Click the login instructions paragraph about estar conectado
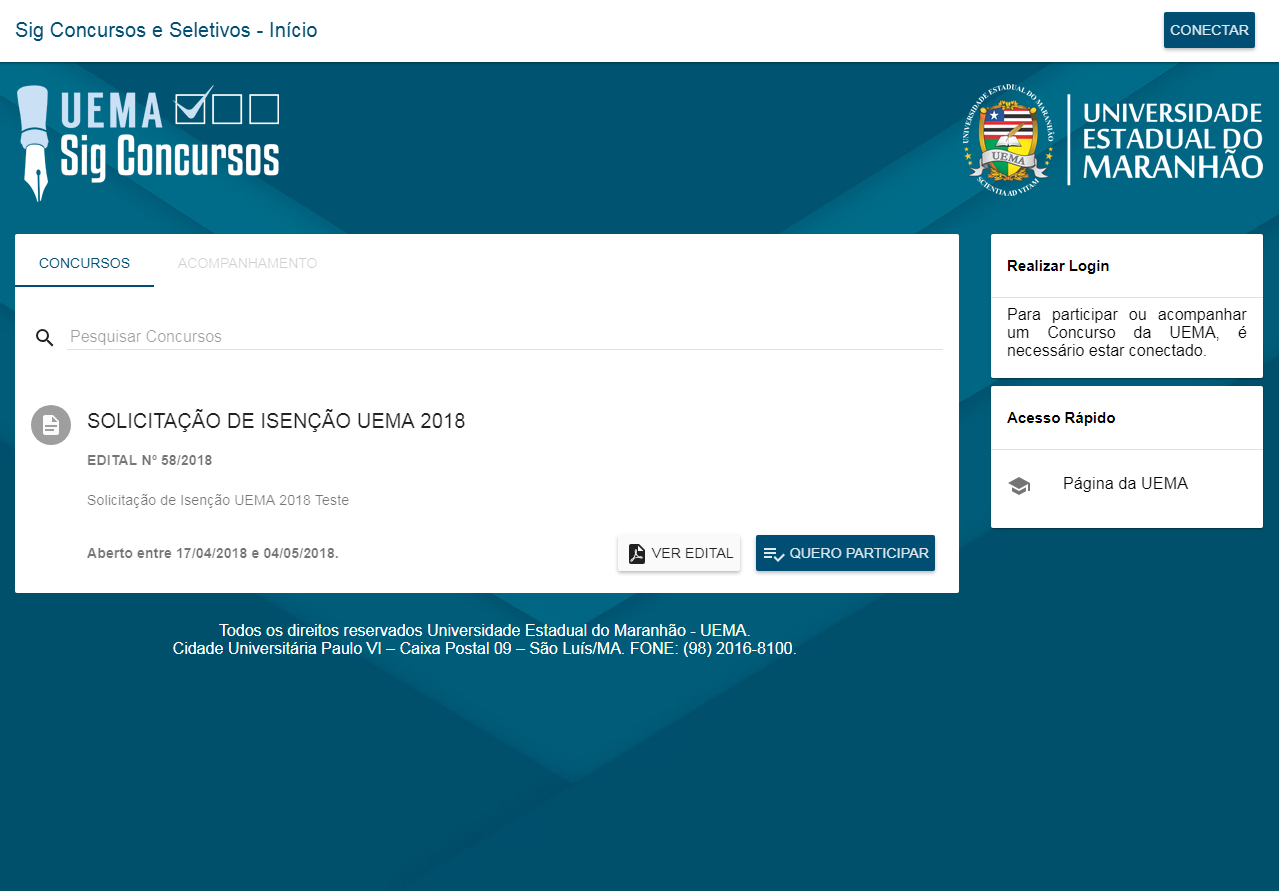This screenshot has width=1279, height=891. pyautogui.click(x=1127, y=333)
